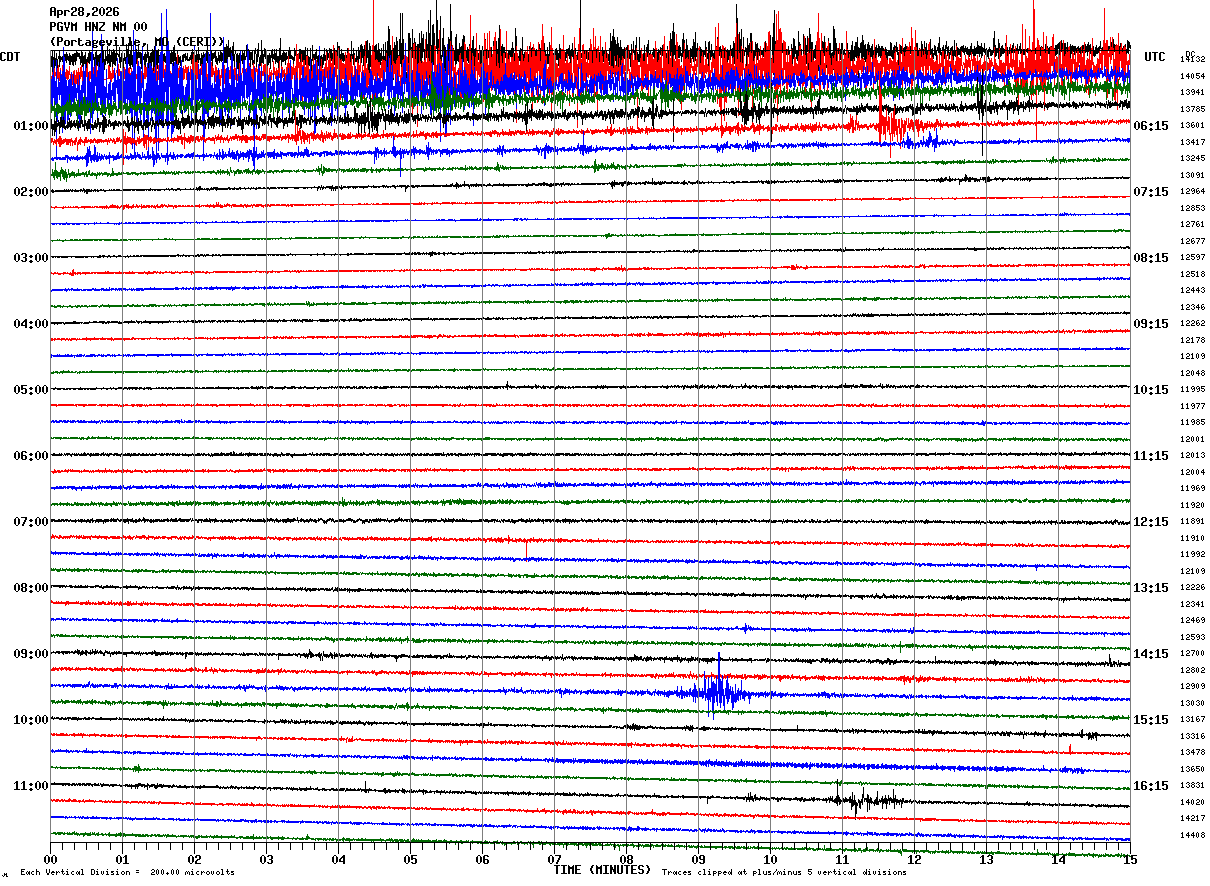Viewport: 1210px width, 886px height.
Task: Click the 01:00 CDT time label
Action: click(x=31, y=126)
